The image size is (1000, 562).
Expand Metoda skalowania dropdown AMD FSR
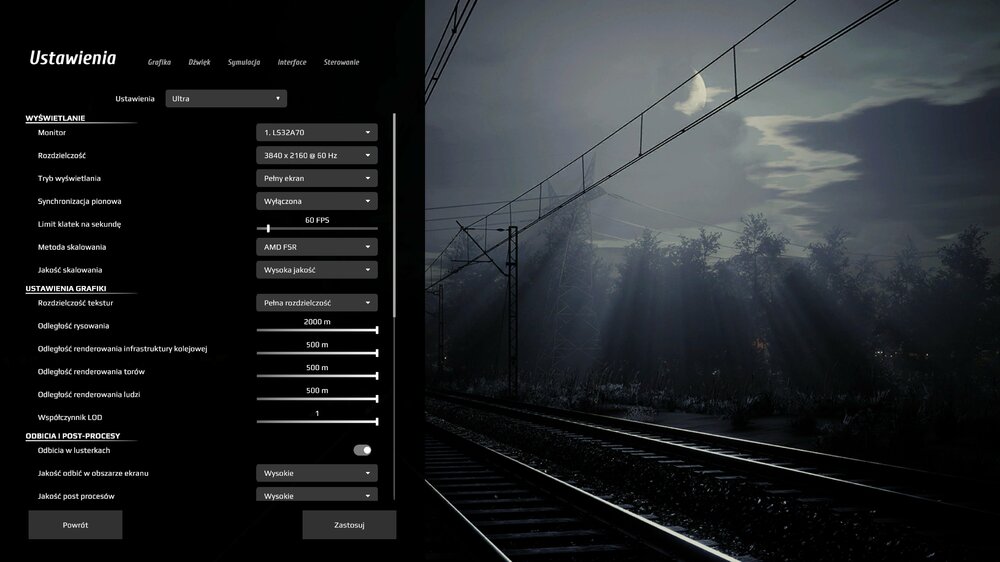point(316,247)
